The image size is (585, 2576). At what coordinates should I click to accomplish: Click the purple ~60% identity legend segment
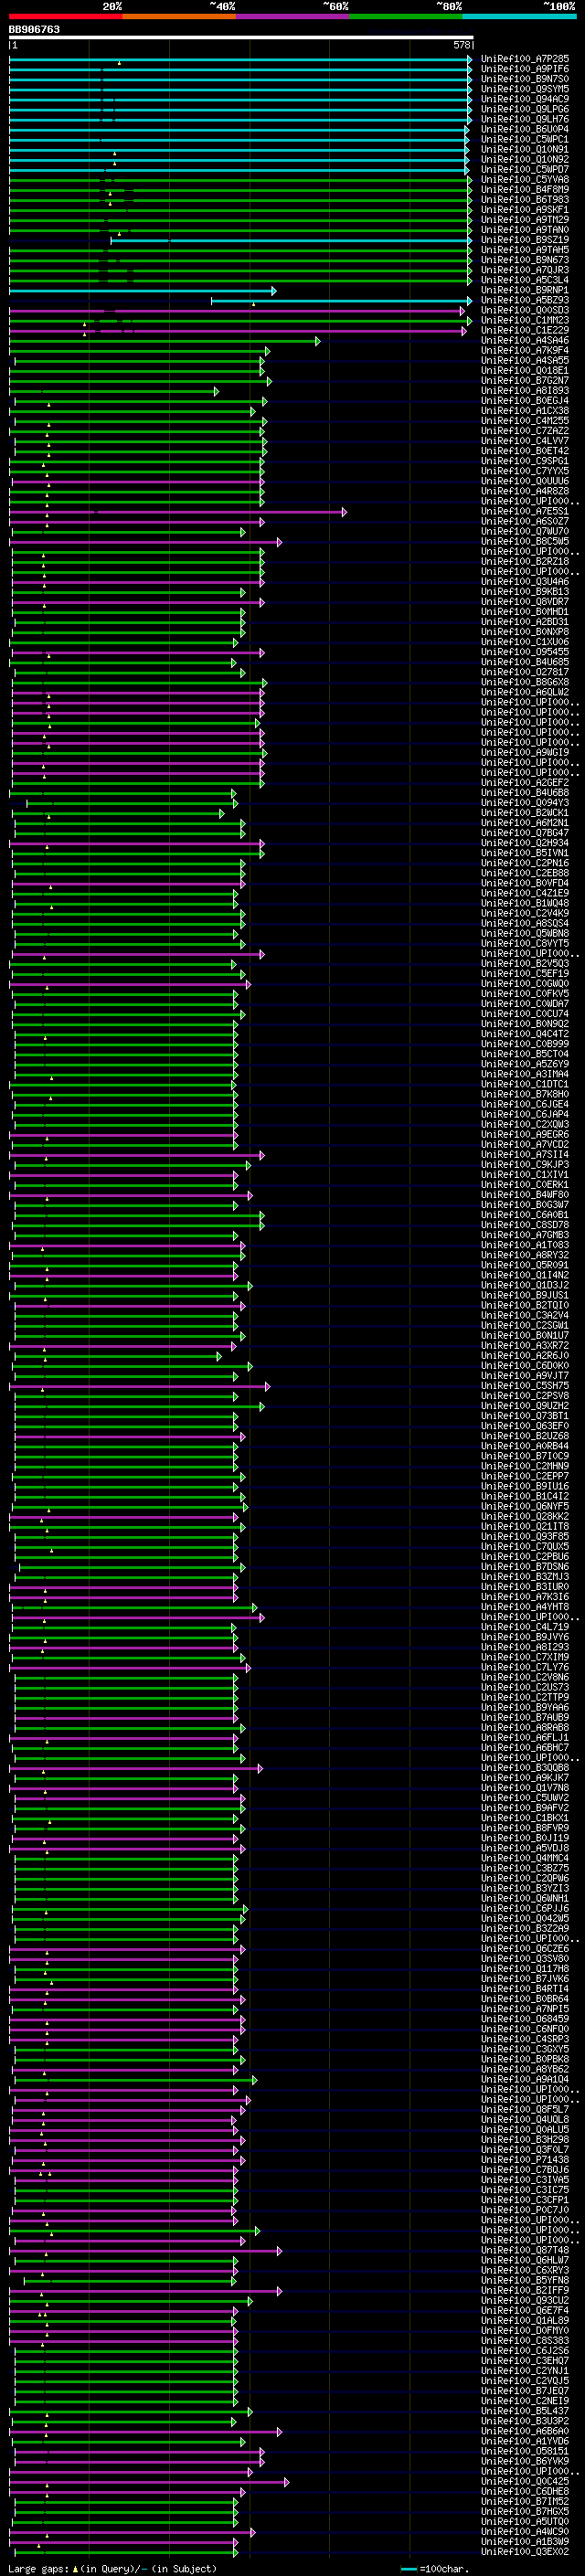(293, 16)
